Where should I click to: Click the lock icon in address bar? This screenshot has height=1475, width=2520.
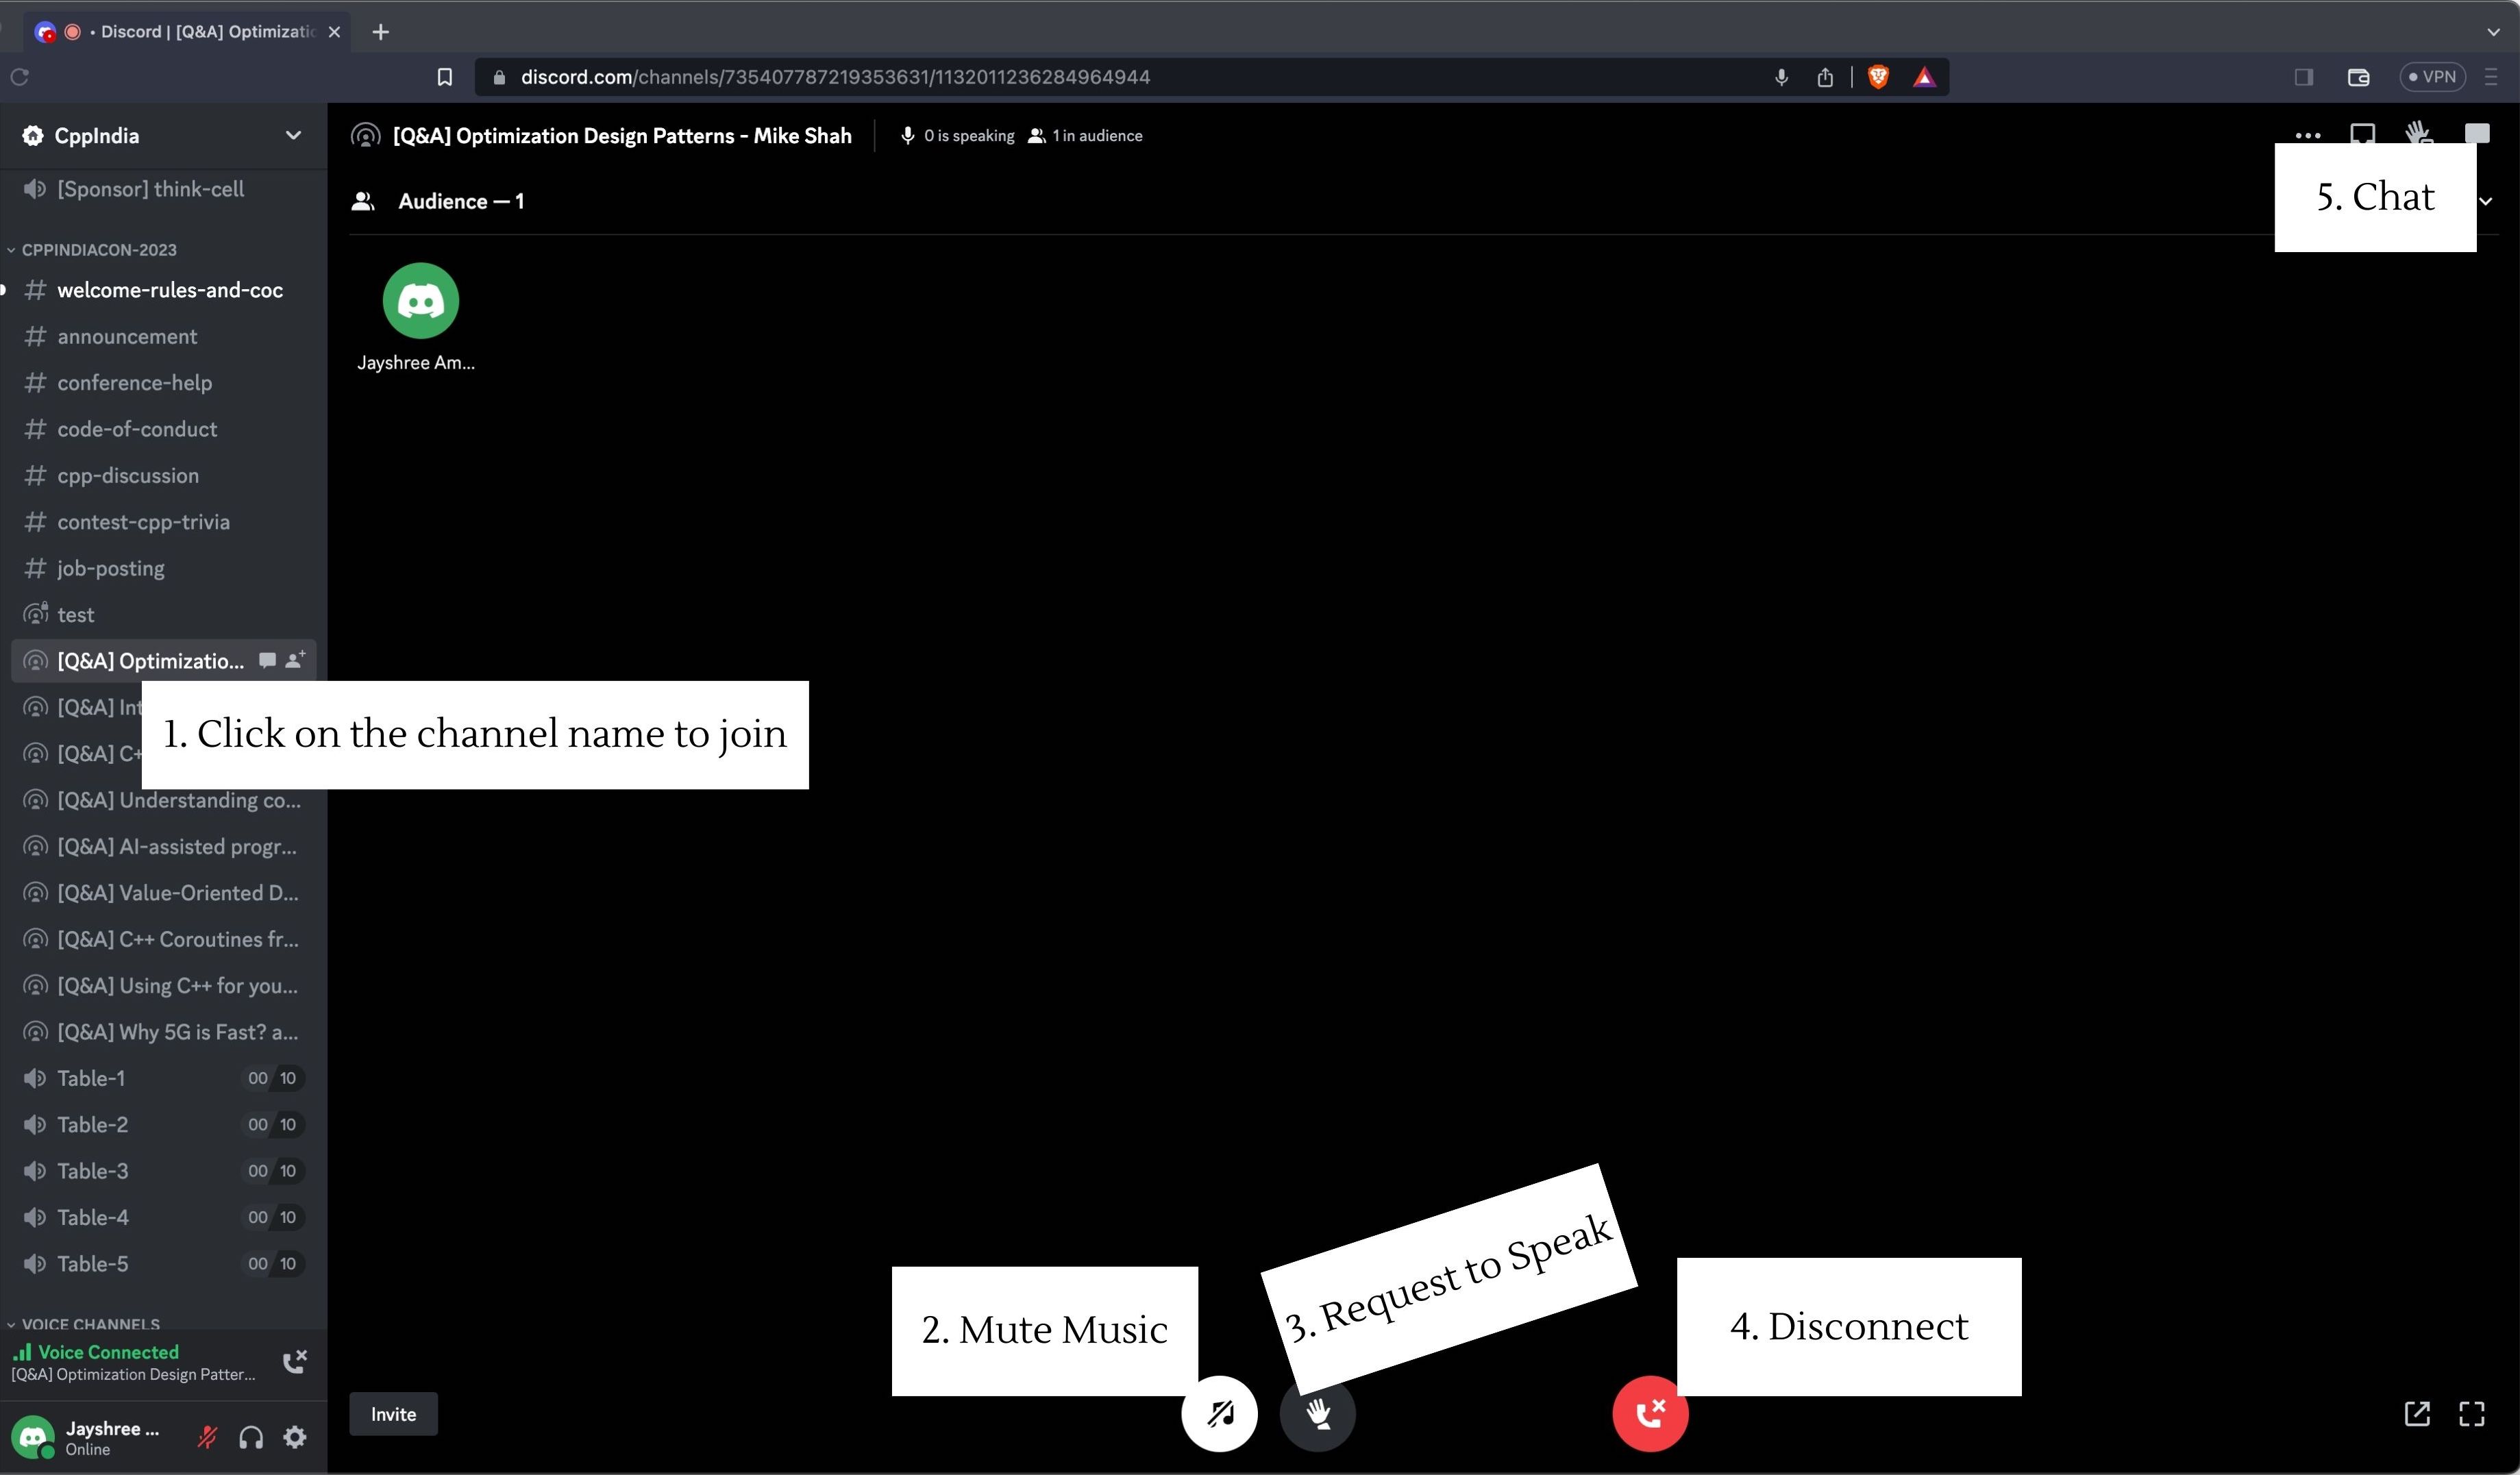[x=499, y=77]
